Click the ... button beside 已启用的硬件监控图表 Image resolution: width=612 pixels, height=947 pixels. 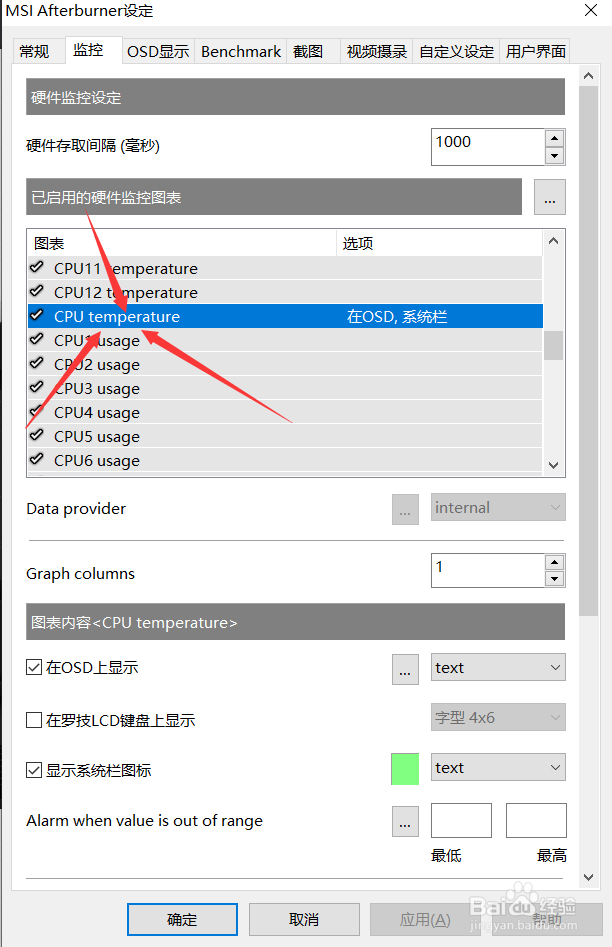(x=550, y=197)
